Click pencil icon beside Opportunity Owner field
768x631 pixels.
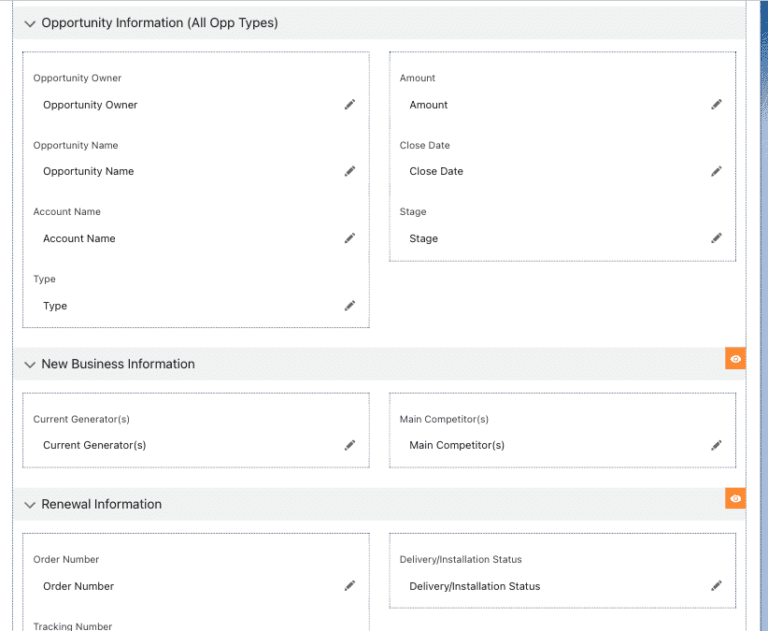(350, 104)
